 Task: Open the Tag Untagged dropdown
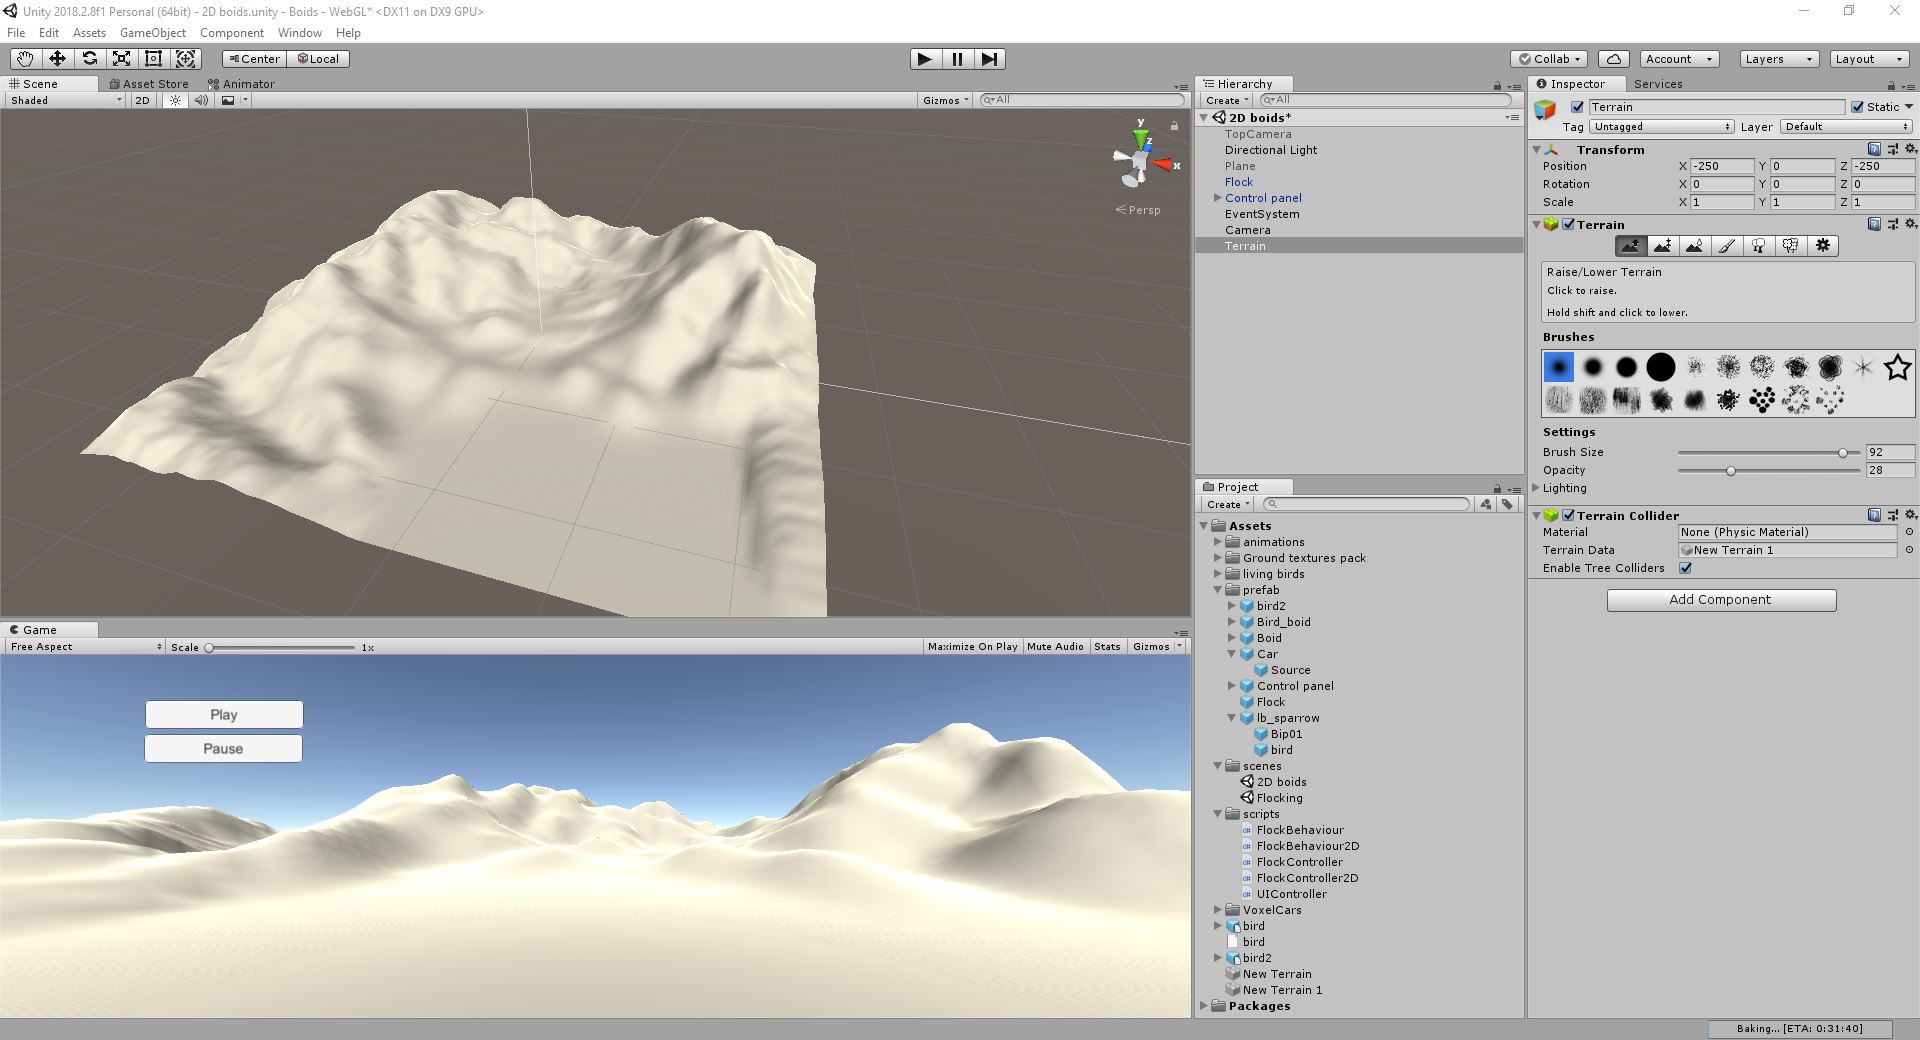pyautogui.click(x=1661, y=127)
